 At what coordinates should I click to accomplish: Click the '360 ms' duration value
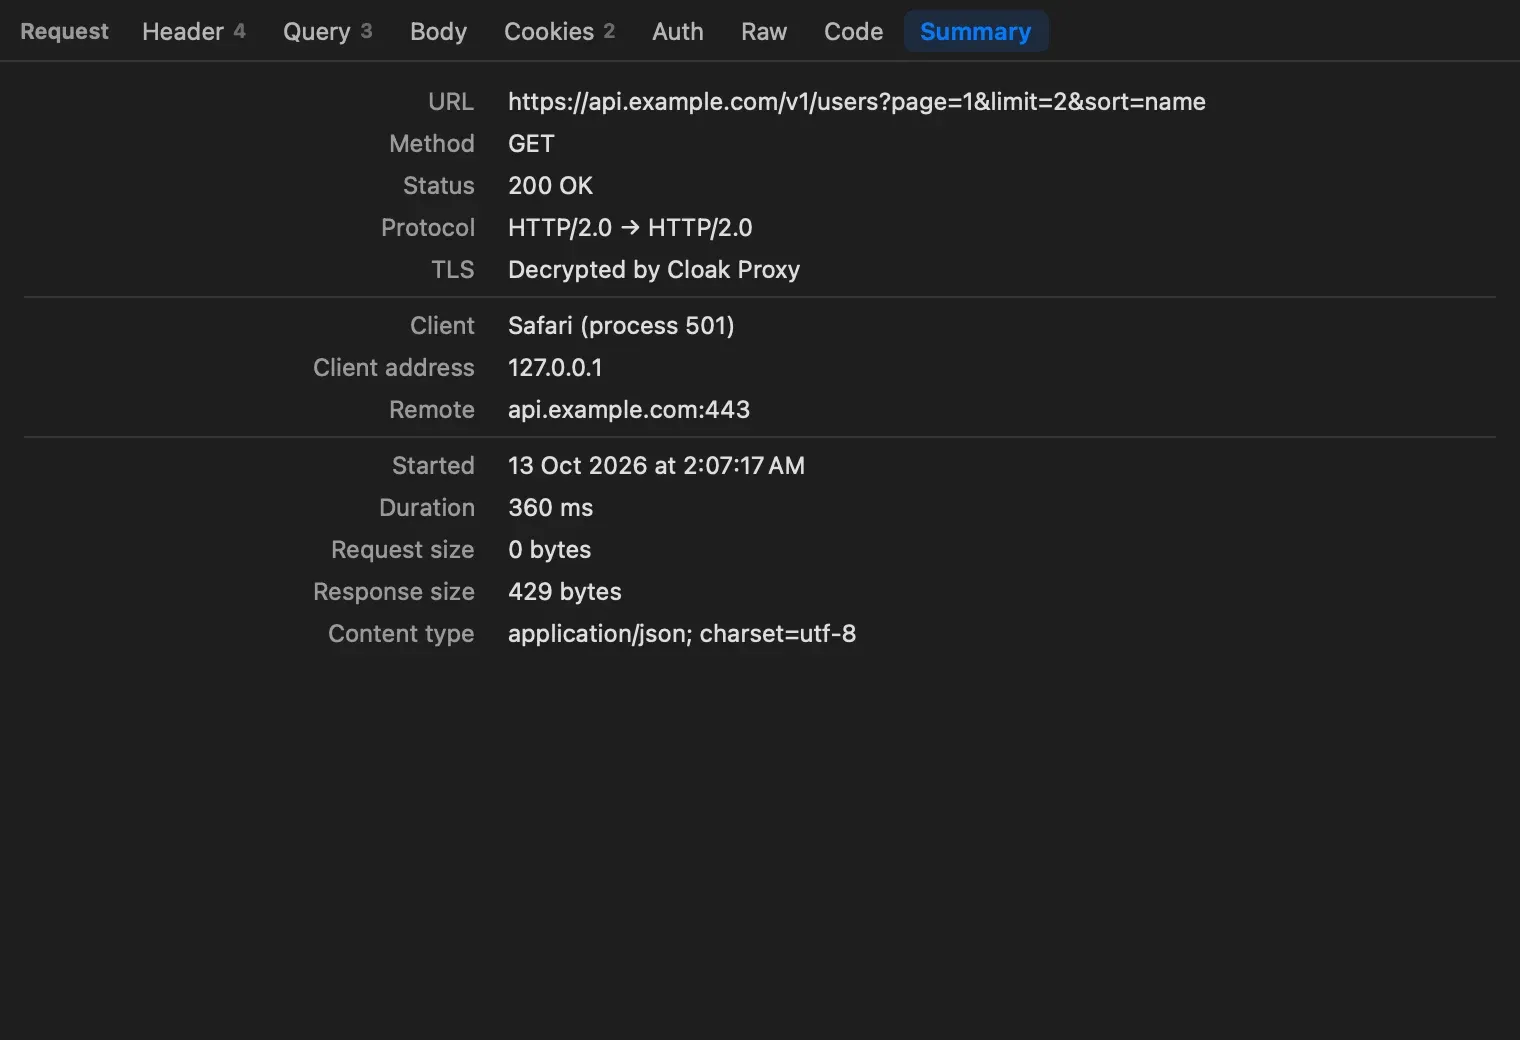click(x=550, y=508)
